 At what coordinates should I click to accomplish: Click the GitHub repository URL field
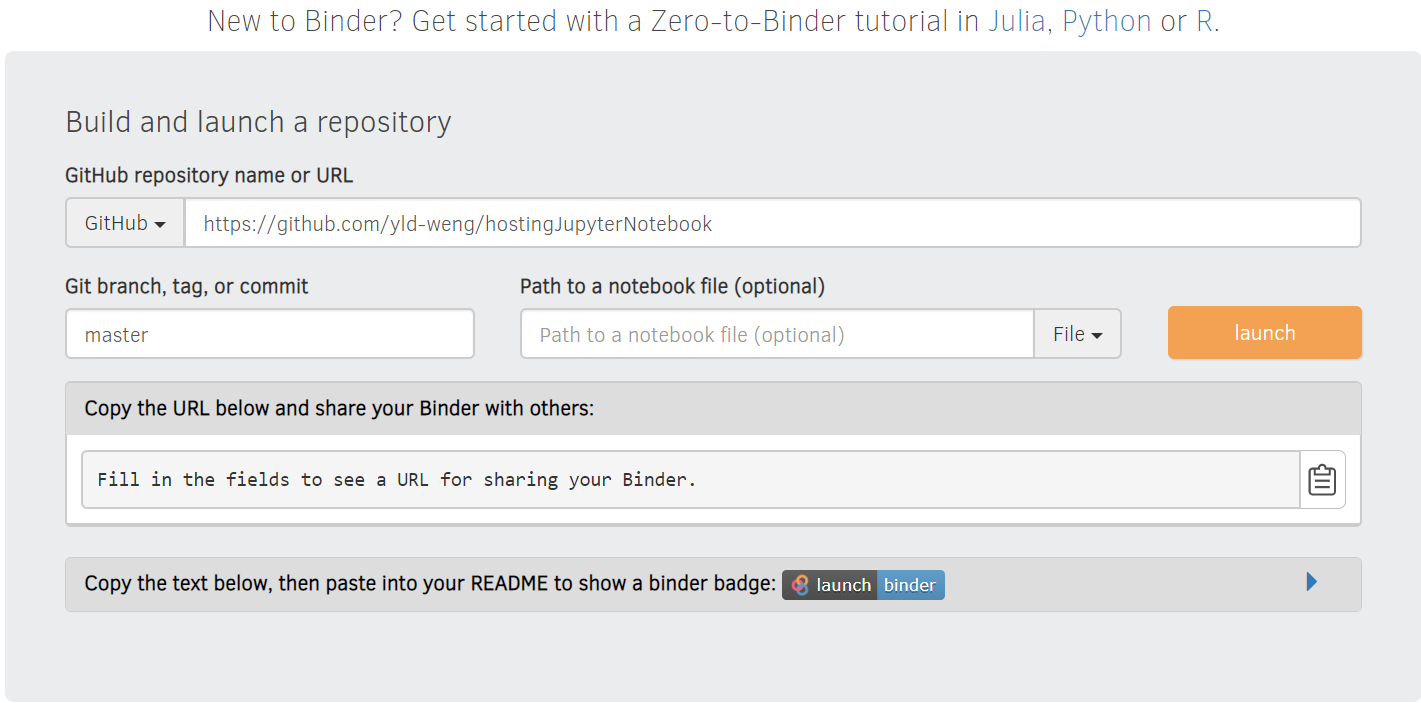(x=772, y=223)
